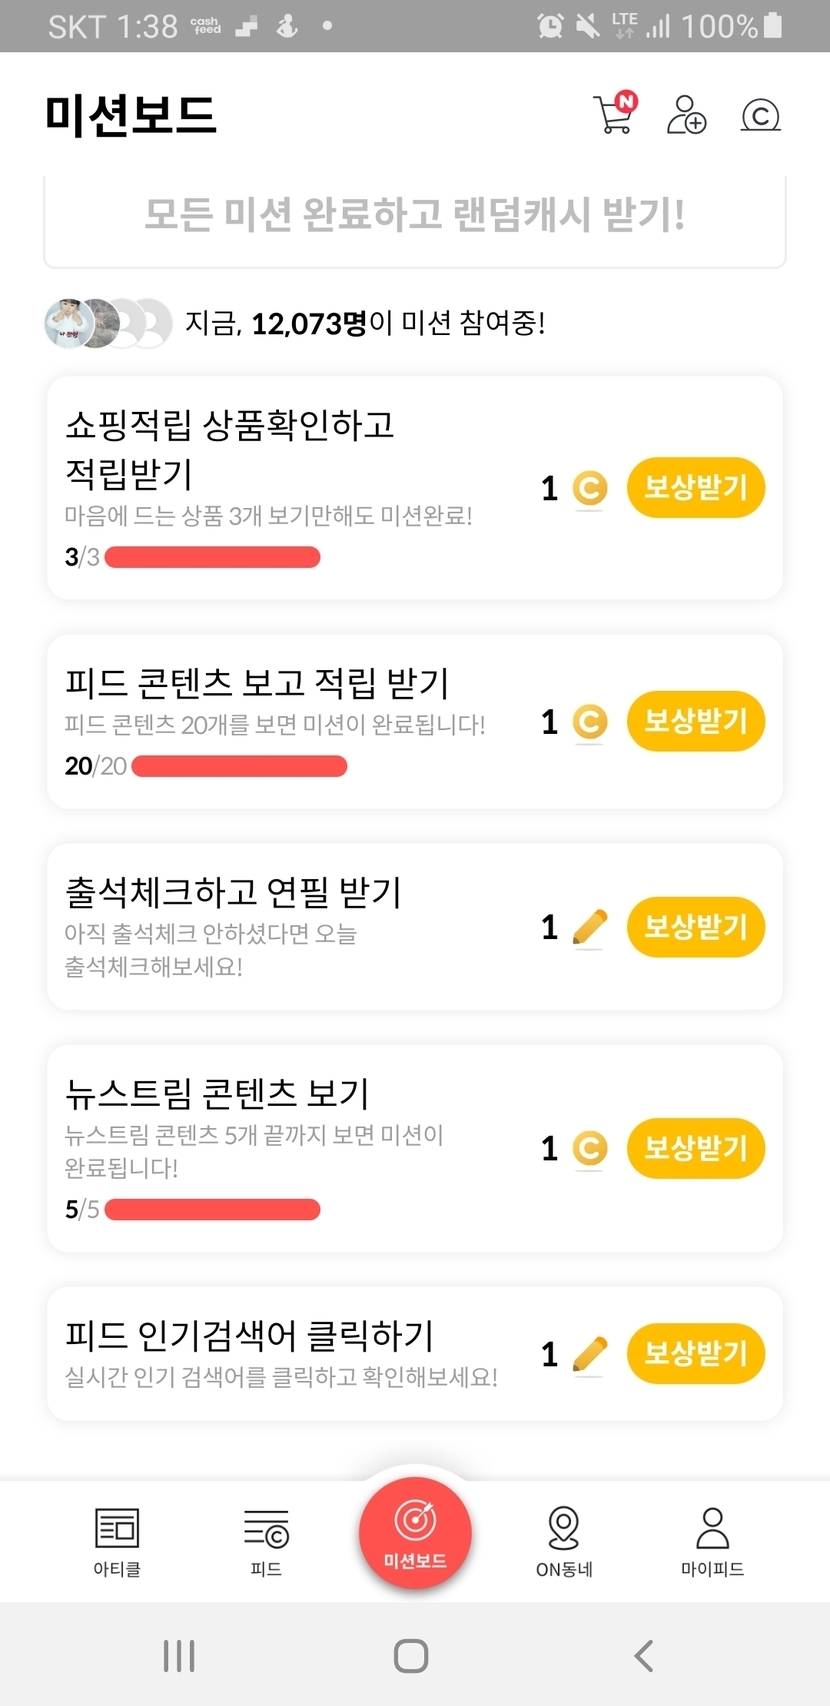Switch to the 피드 tab
The height and width of the screenshot is (1706, 830).
(266, 1540)
